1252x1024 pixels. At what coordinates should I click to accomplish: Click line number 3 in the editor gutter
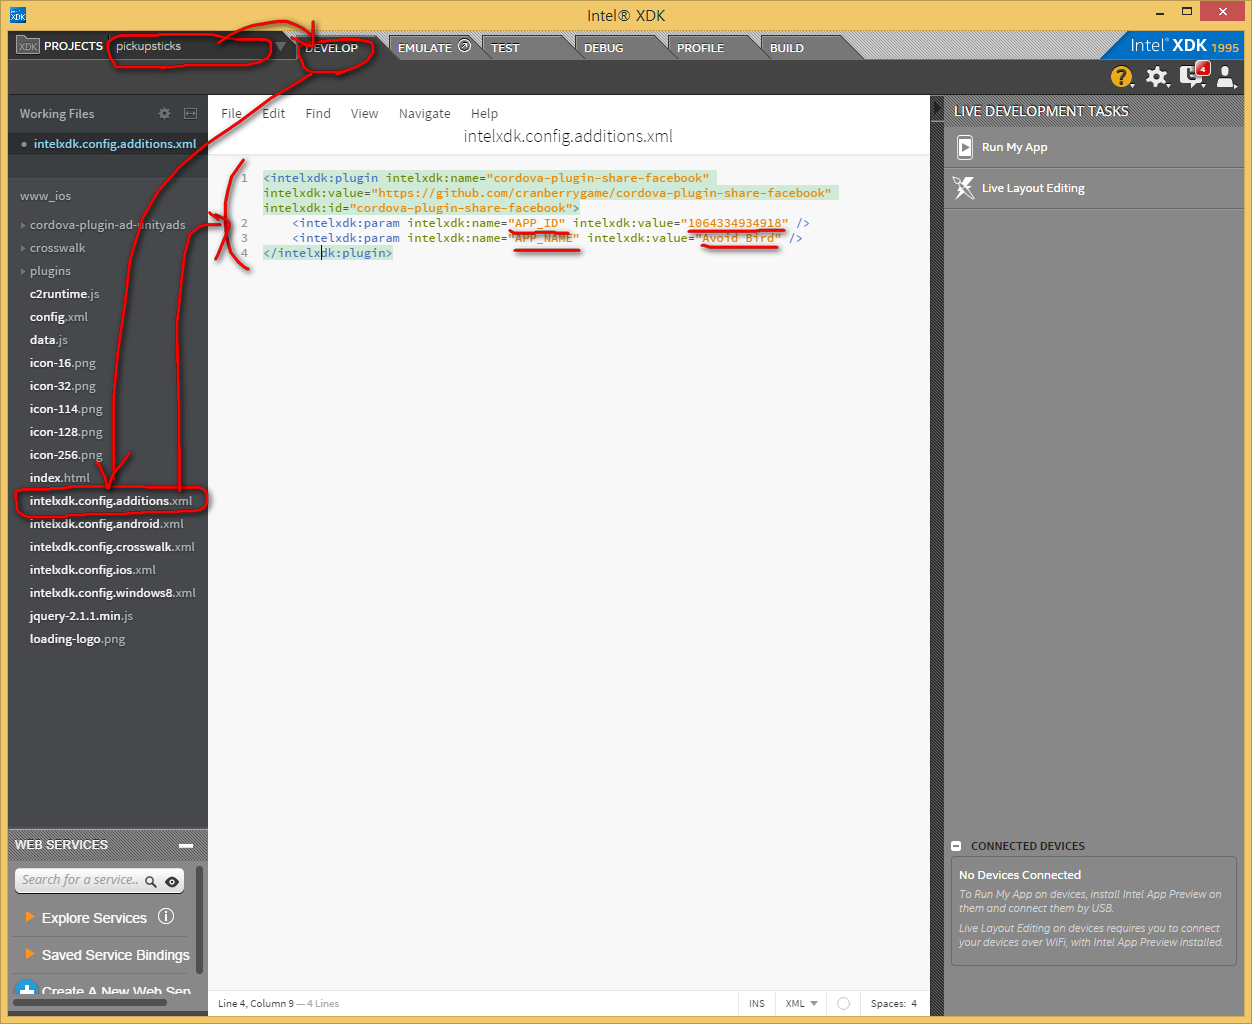pyautogui.click(x=243, y=238)
